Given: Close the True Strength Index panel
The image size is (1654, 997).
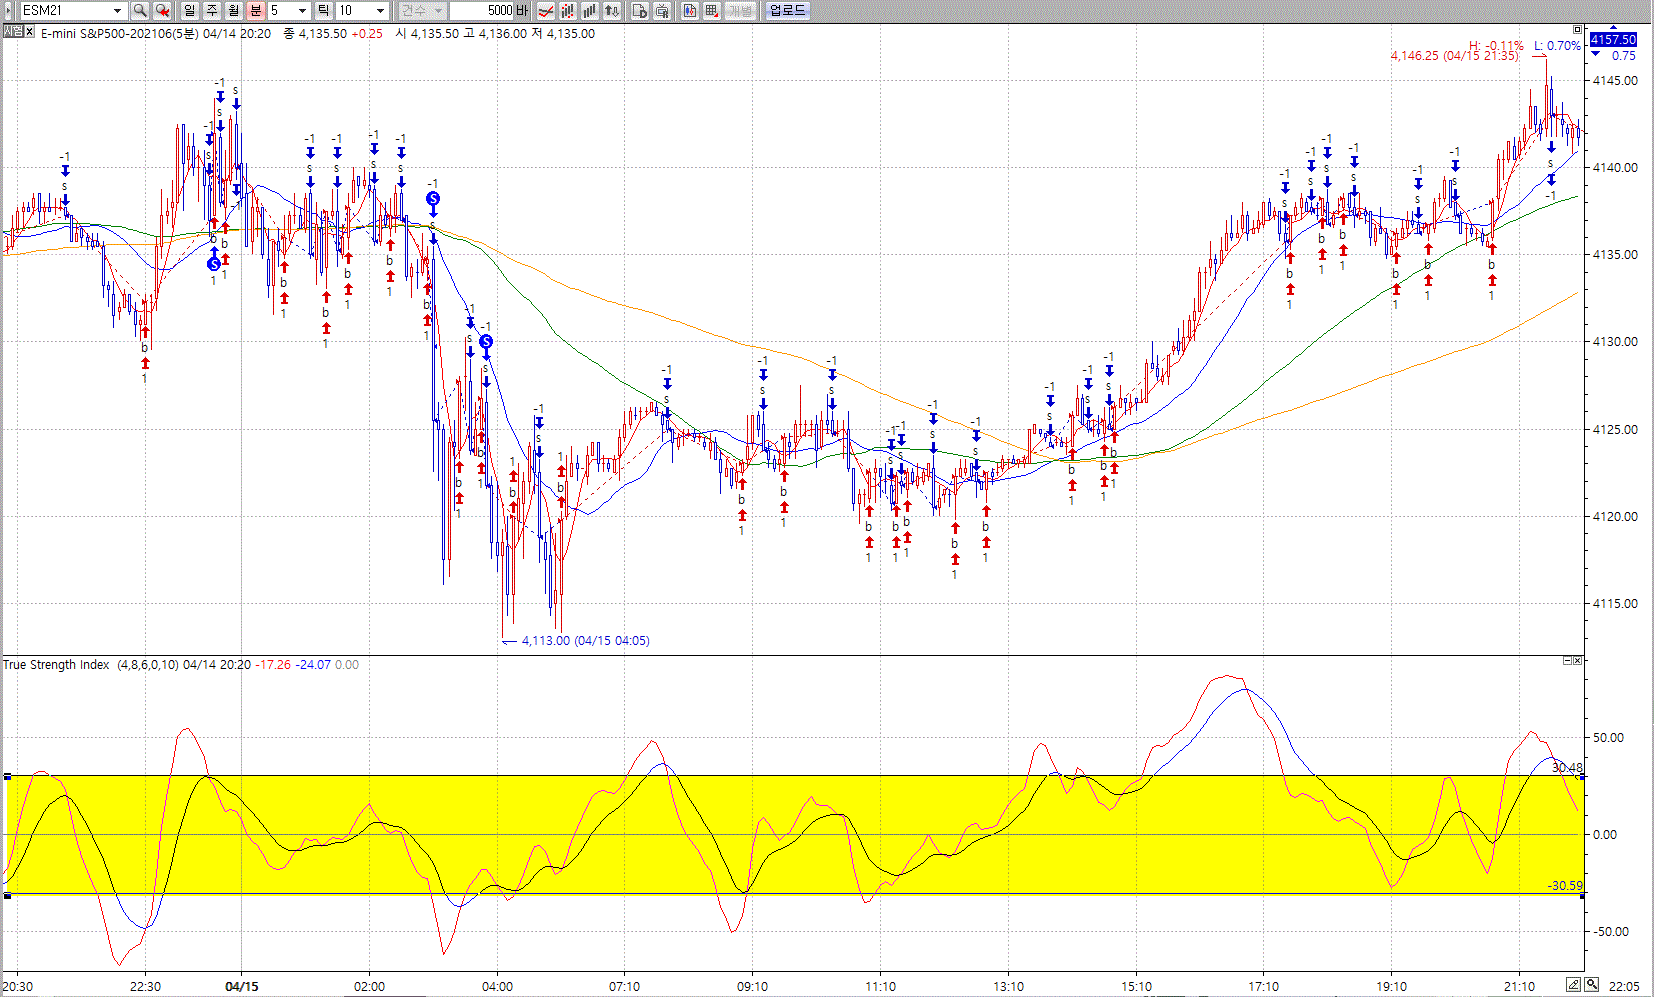Looking at the screenshot, I should pos(1578,661).
